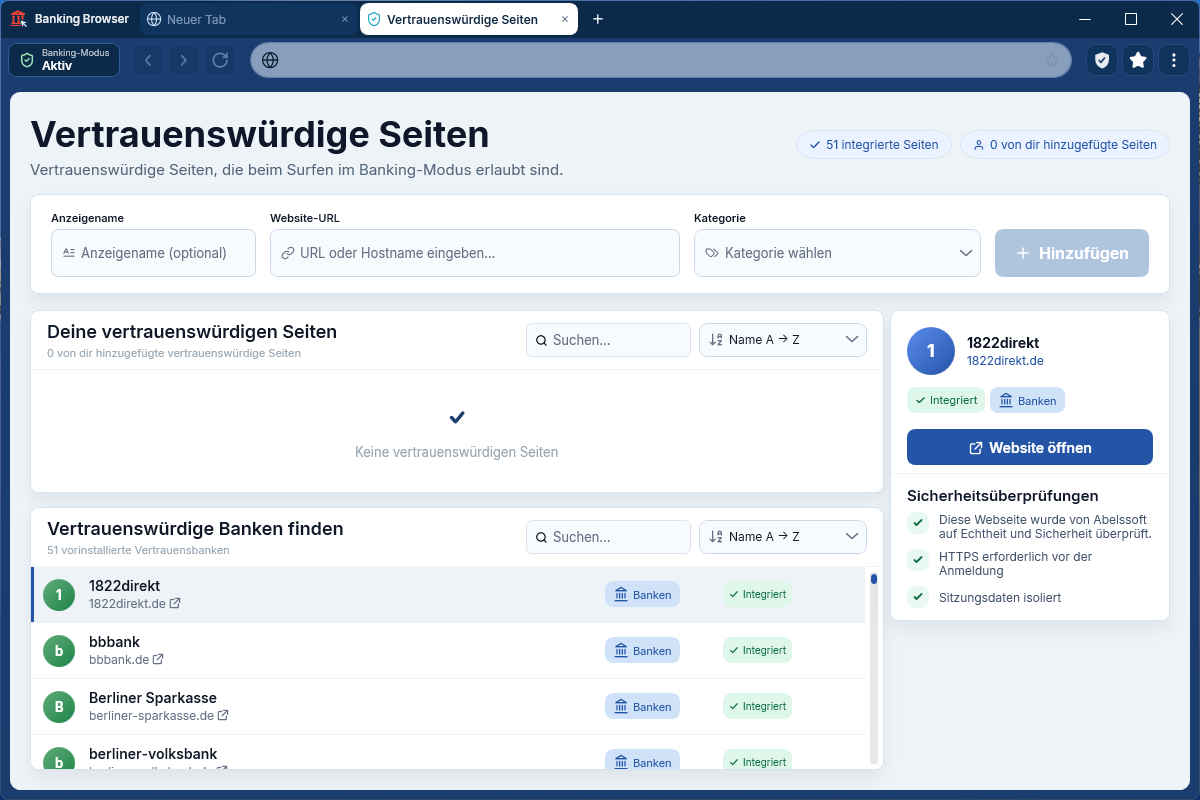
Task: Open the three-dot browser menu
Action: coord(1174,60)
